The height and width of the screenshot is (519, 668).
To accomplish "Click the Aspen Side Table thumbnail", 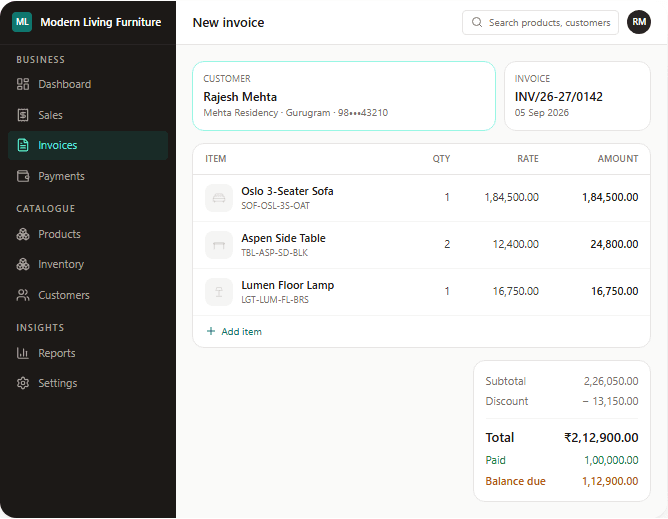I will [x=219, y=245].
